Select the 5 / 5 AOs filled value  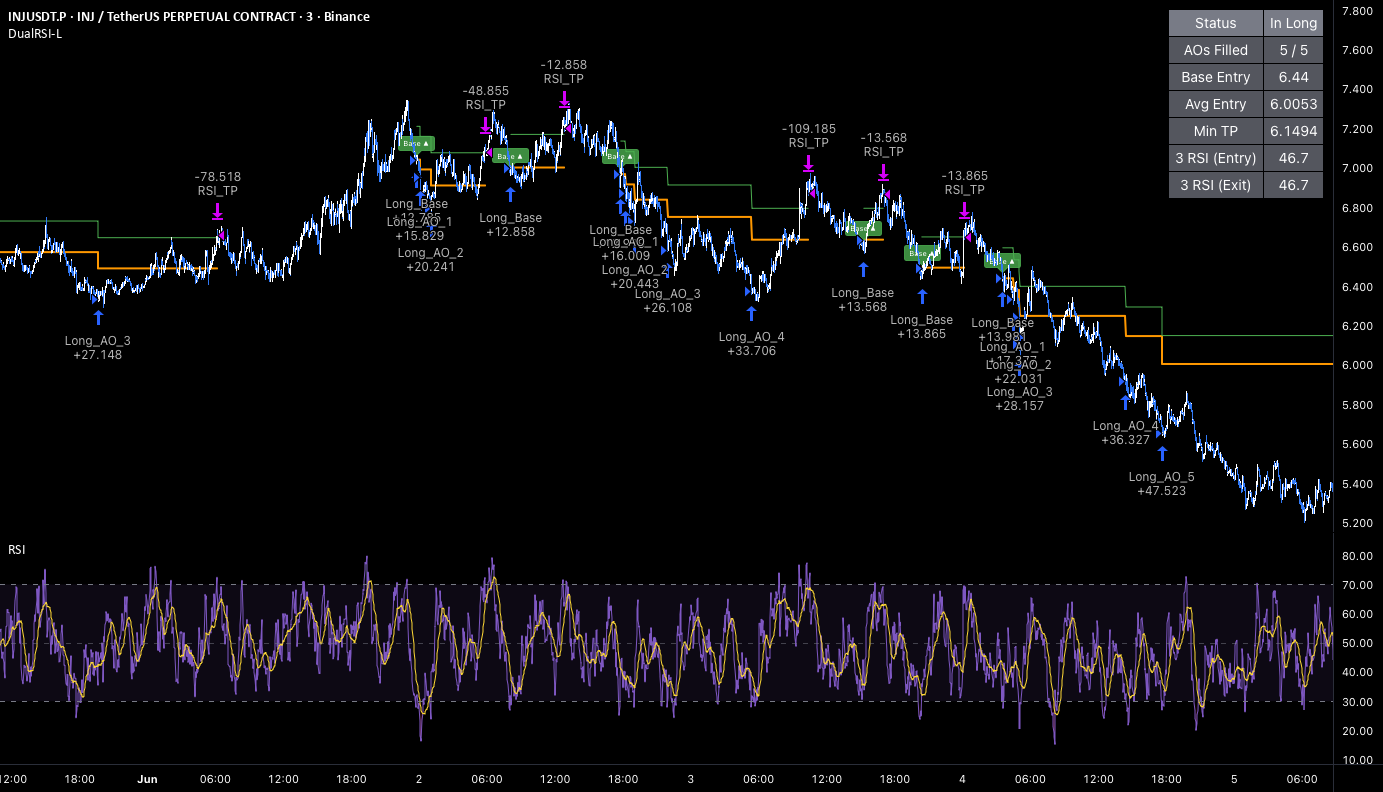point(1293,50)
